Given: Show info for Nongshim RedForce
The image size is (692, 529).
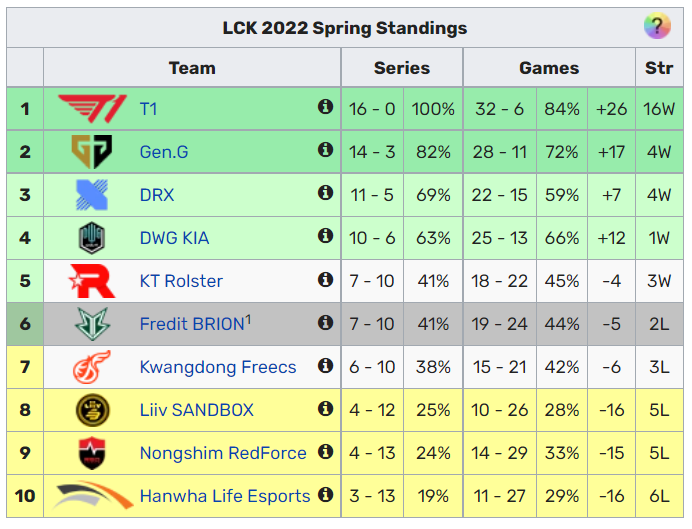Looking at the screenshot, I should (325, 451).
